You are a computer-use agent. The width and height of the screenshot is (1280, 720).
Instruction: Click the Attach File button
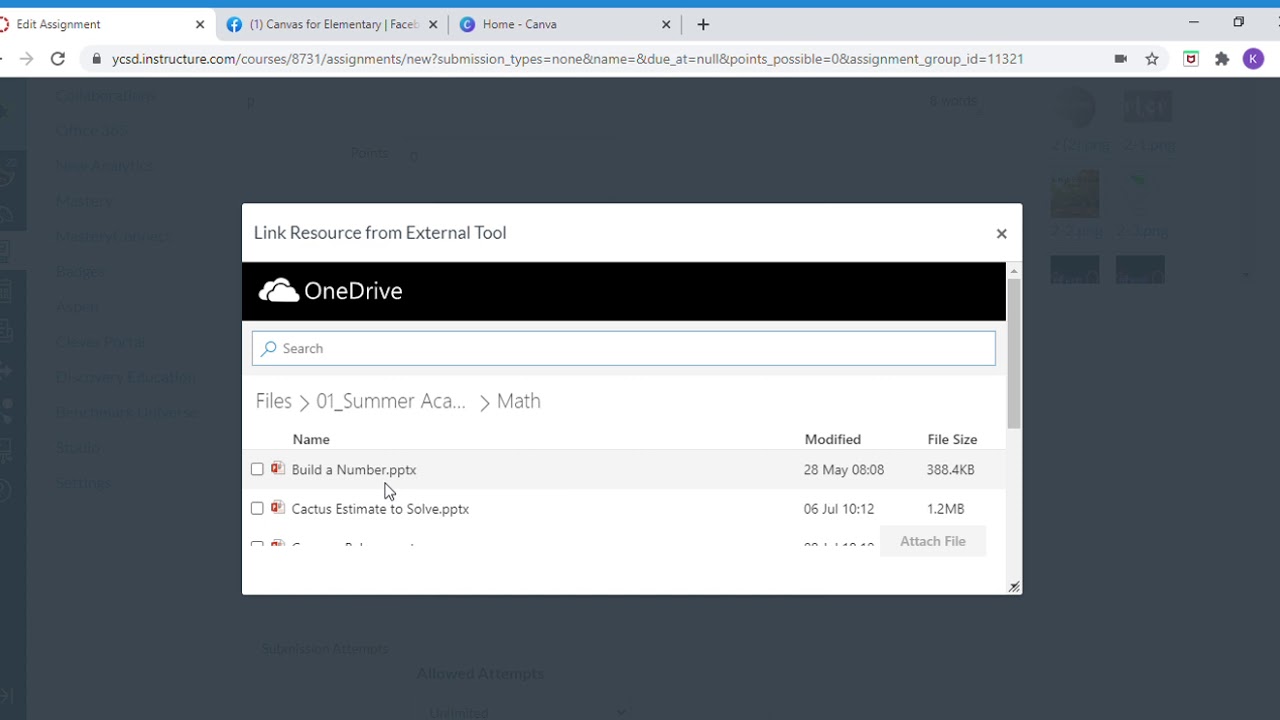[932, 541]
